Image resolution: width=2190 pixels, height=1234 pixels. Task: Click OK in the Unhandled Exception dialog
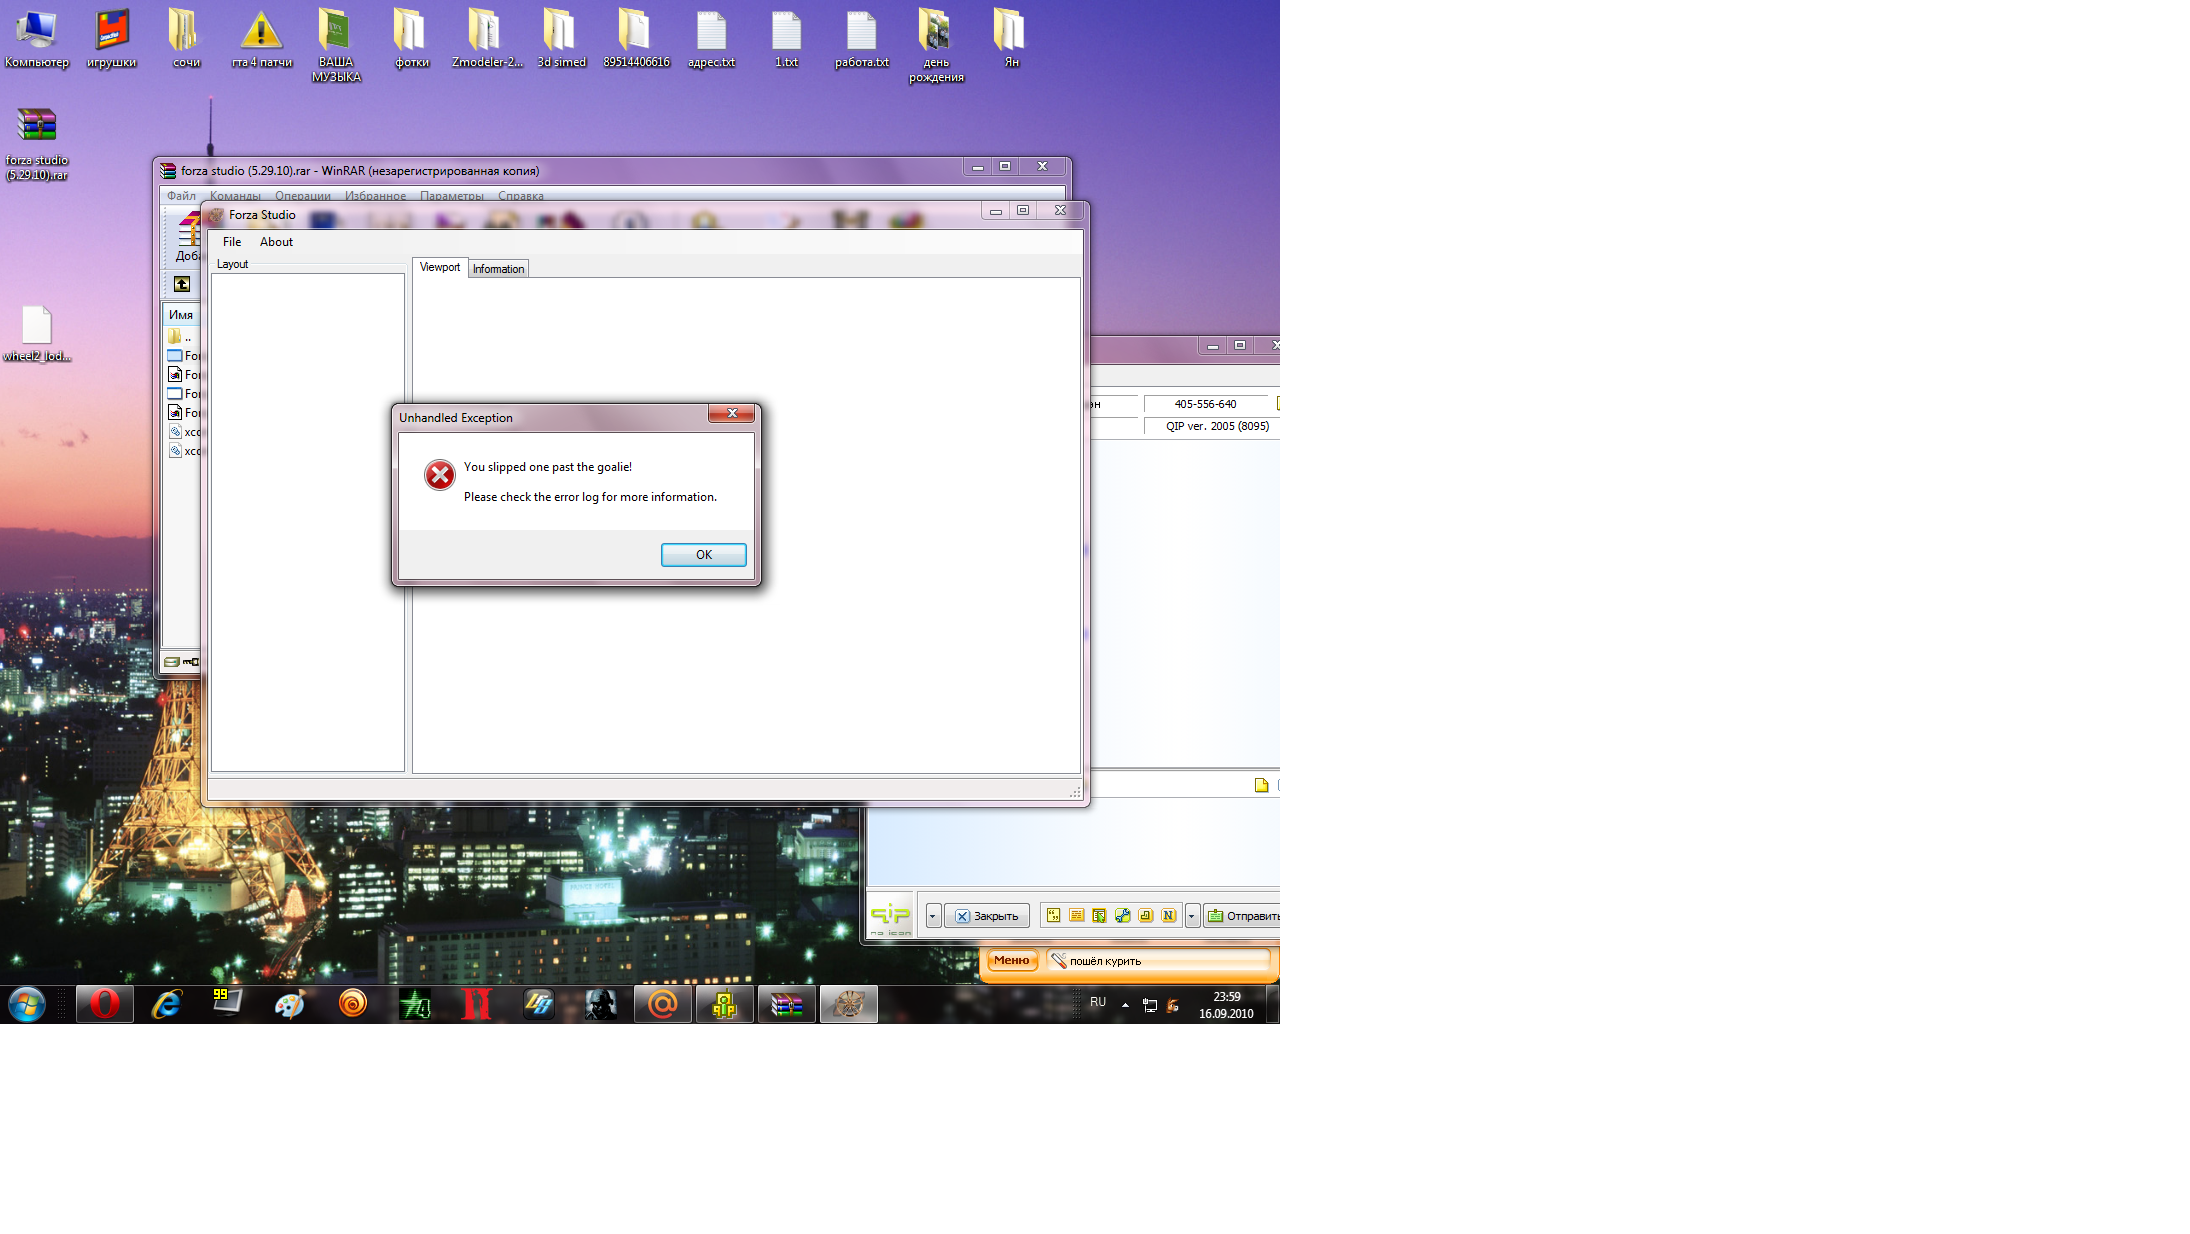click(x=703, y=554)
